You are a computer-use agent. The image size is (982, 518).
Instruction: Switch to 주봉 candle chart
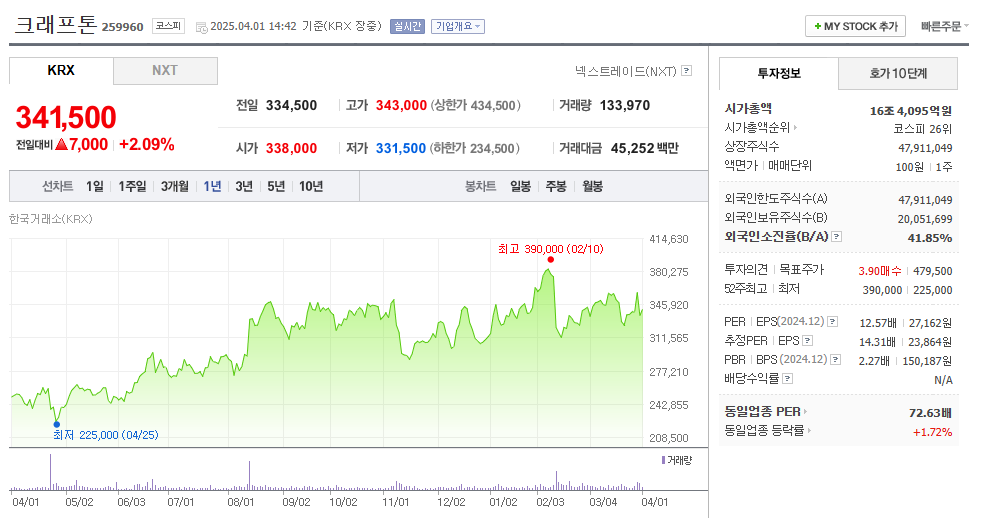click(x=556, y=187)
